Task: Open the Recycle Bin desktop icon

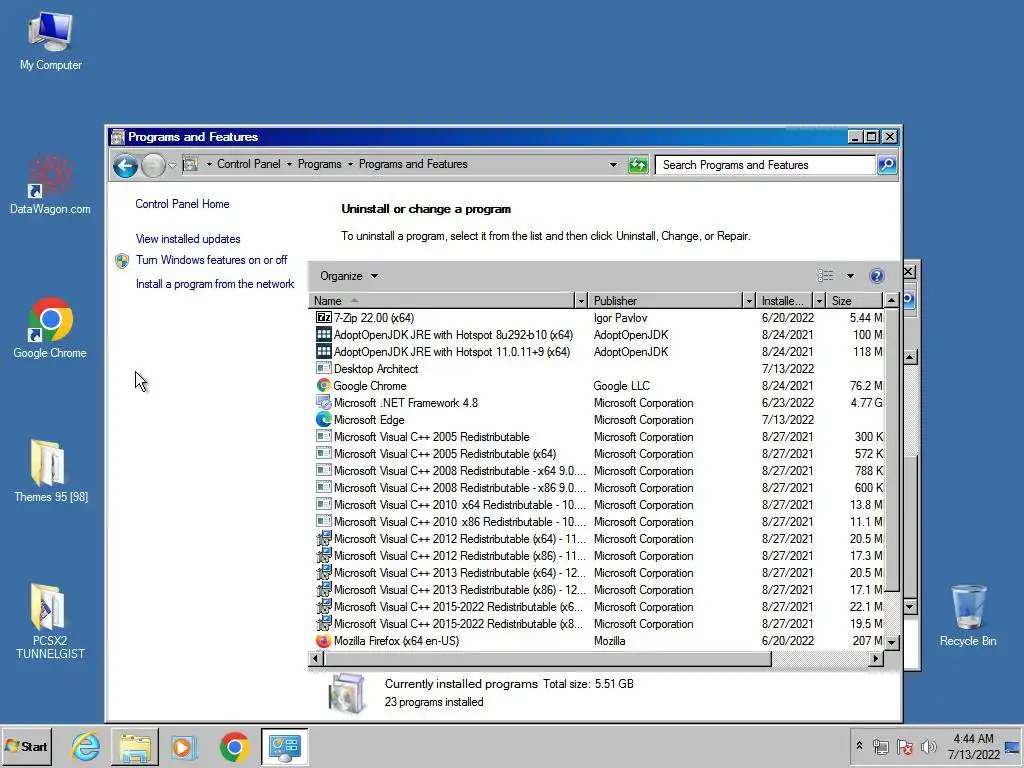Action: [968, 615]
